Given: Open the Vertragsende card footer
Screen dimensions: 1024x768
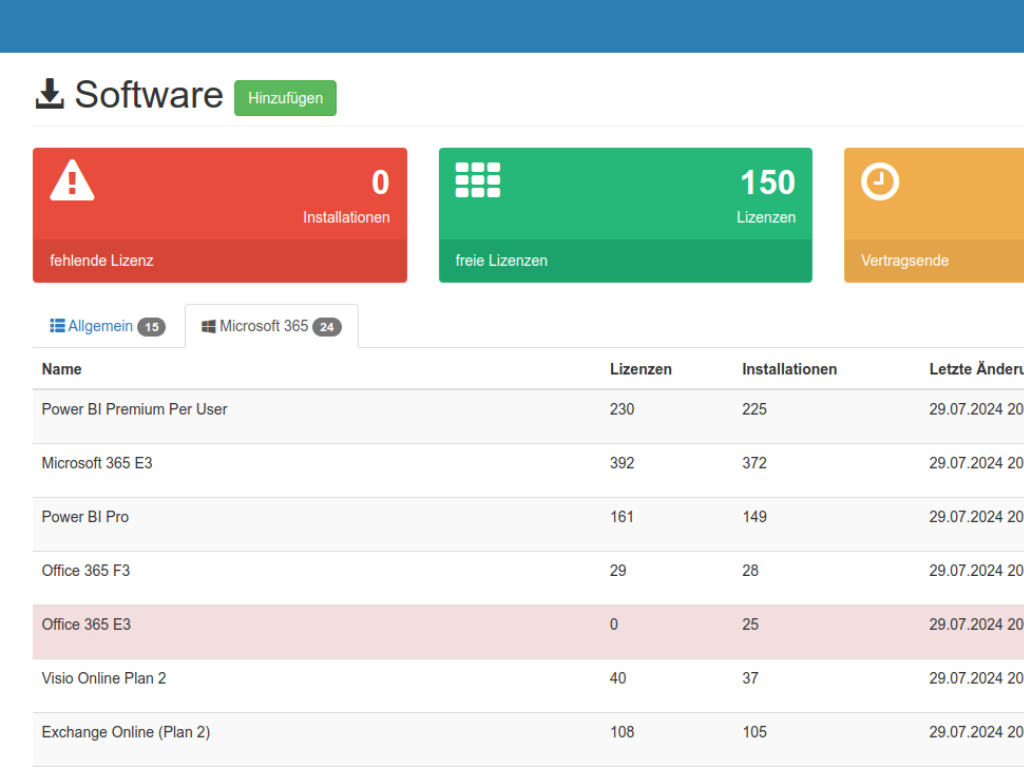Looking at the screenshot, I should coord(934,261).
